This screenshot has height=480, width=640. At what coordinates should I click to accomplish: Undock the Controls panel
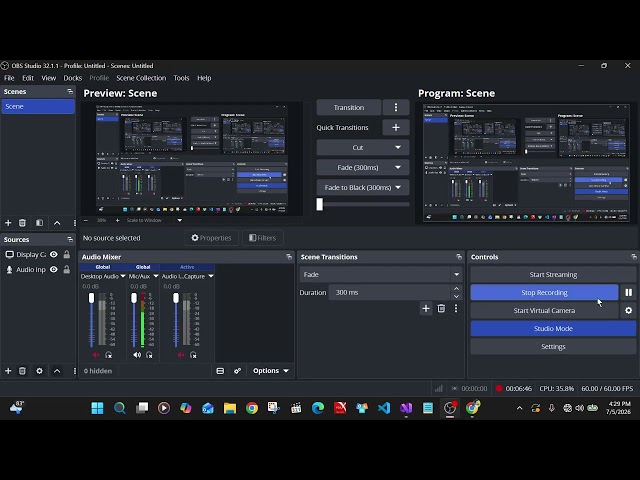[x=633, y=257]
